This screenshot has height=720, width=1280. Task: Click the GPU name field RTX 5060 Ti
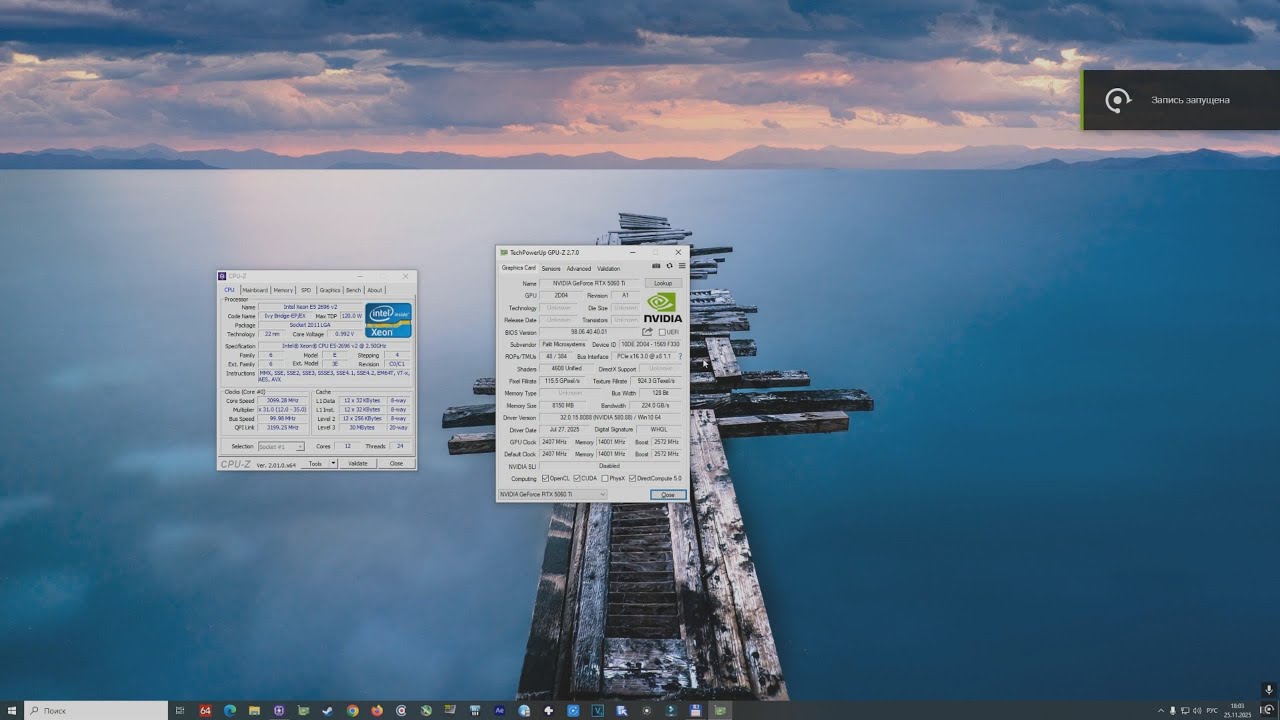tap(590, 283)
